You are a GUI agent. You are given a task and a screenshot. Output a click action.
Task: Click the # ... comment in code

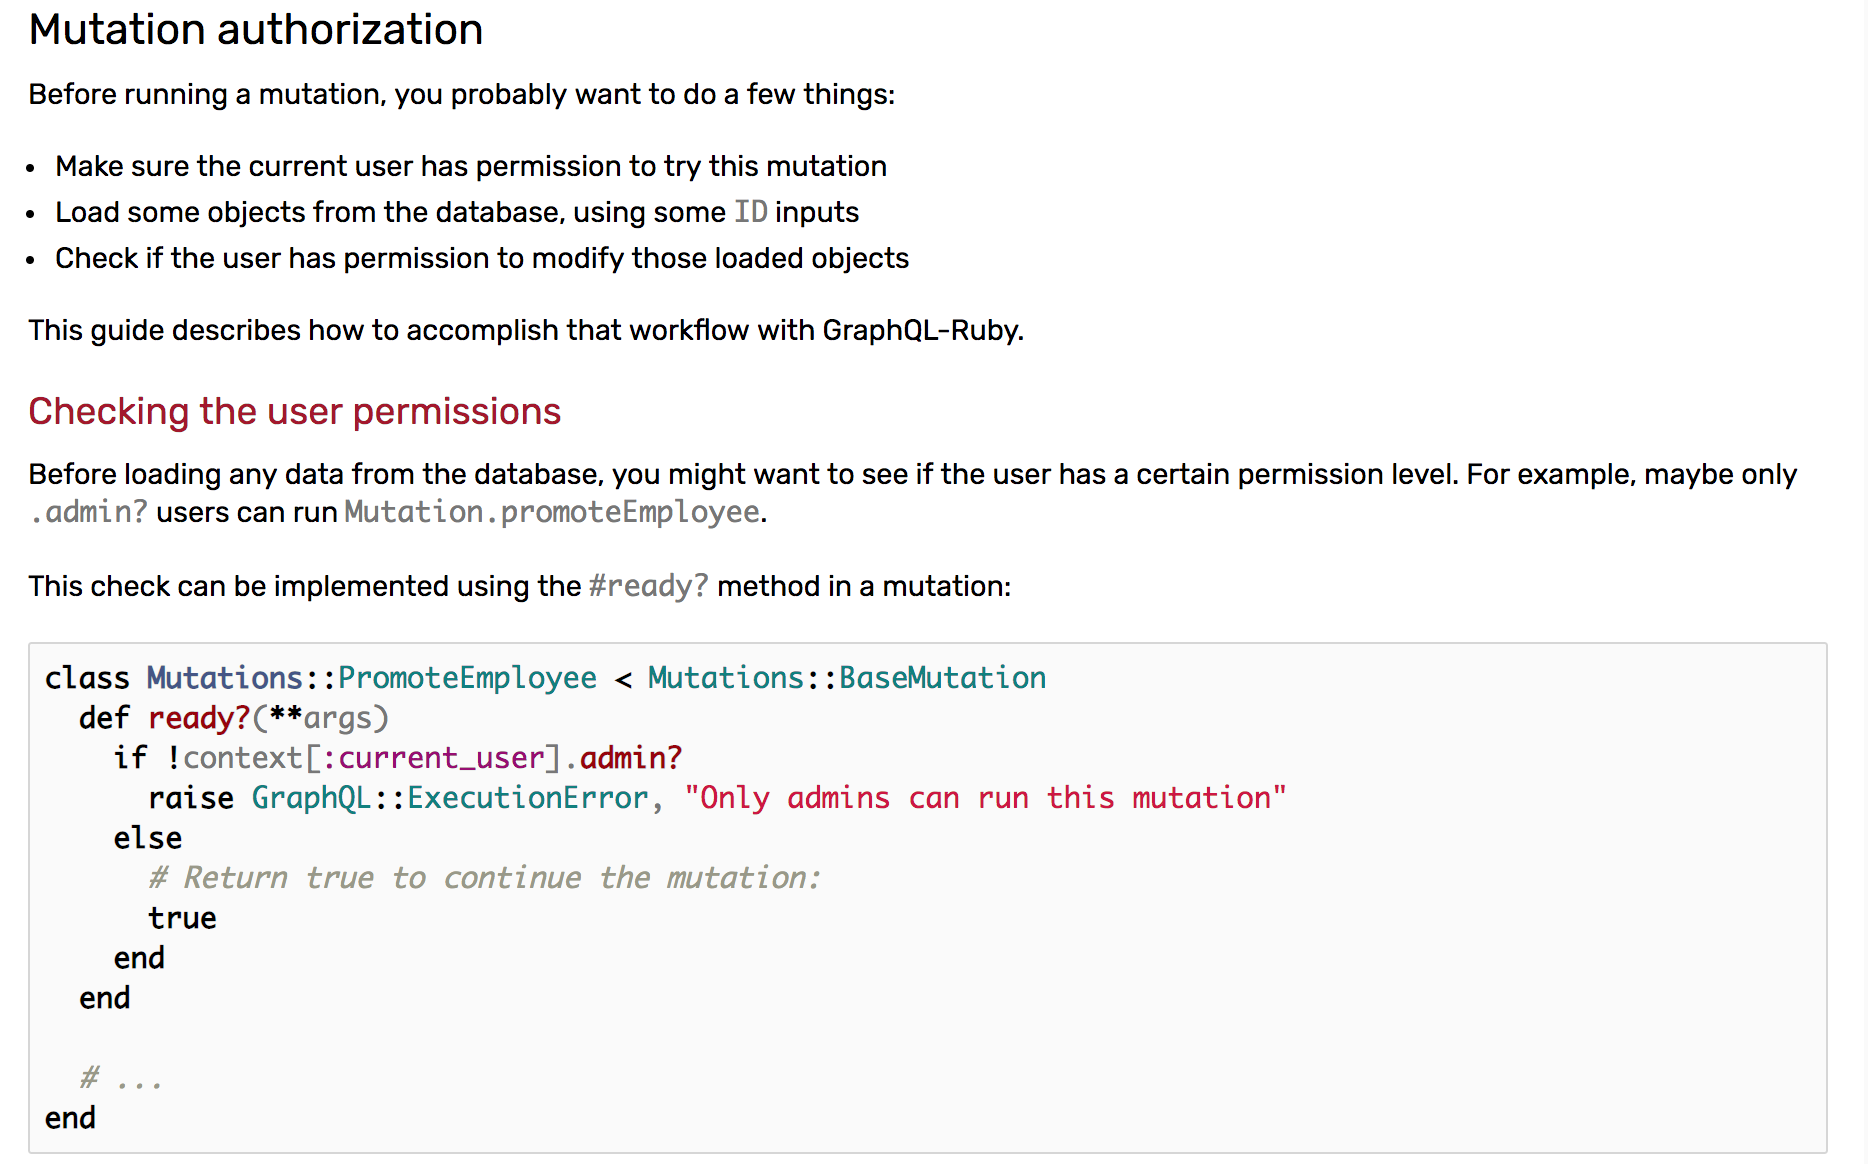point(121,1078)
